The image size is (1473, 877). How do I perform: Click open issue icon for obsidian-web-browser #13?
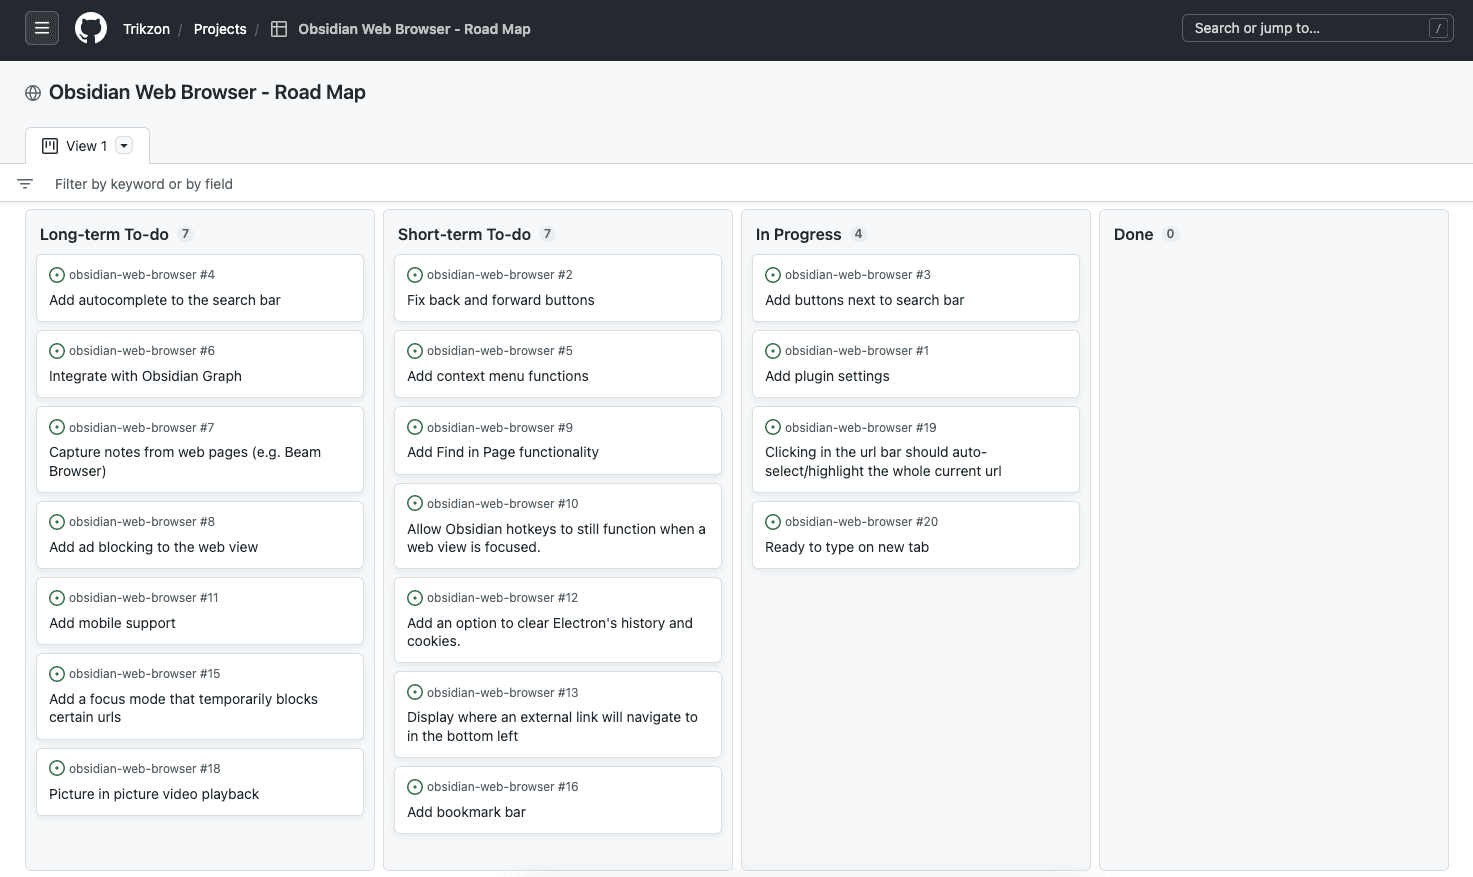pyautogui.click(x=415, y=692)
